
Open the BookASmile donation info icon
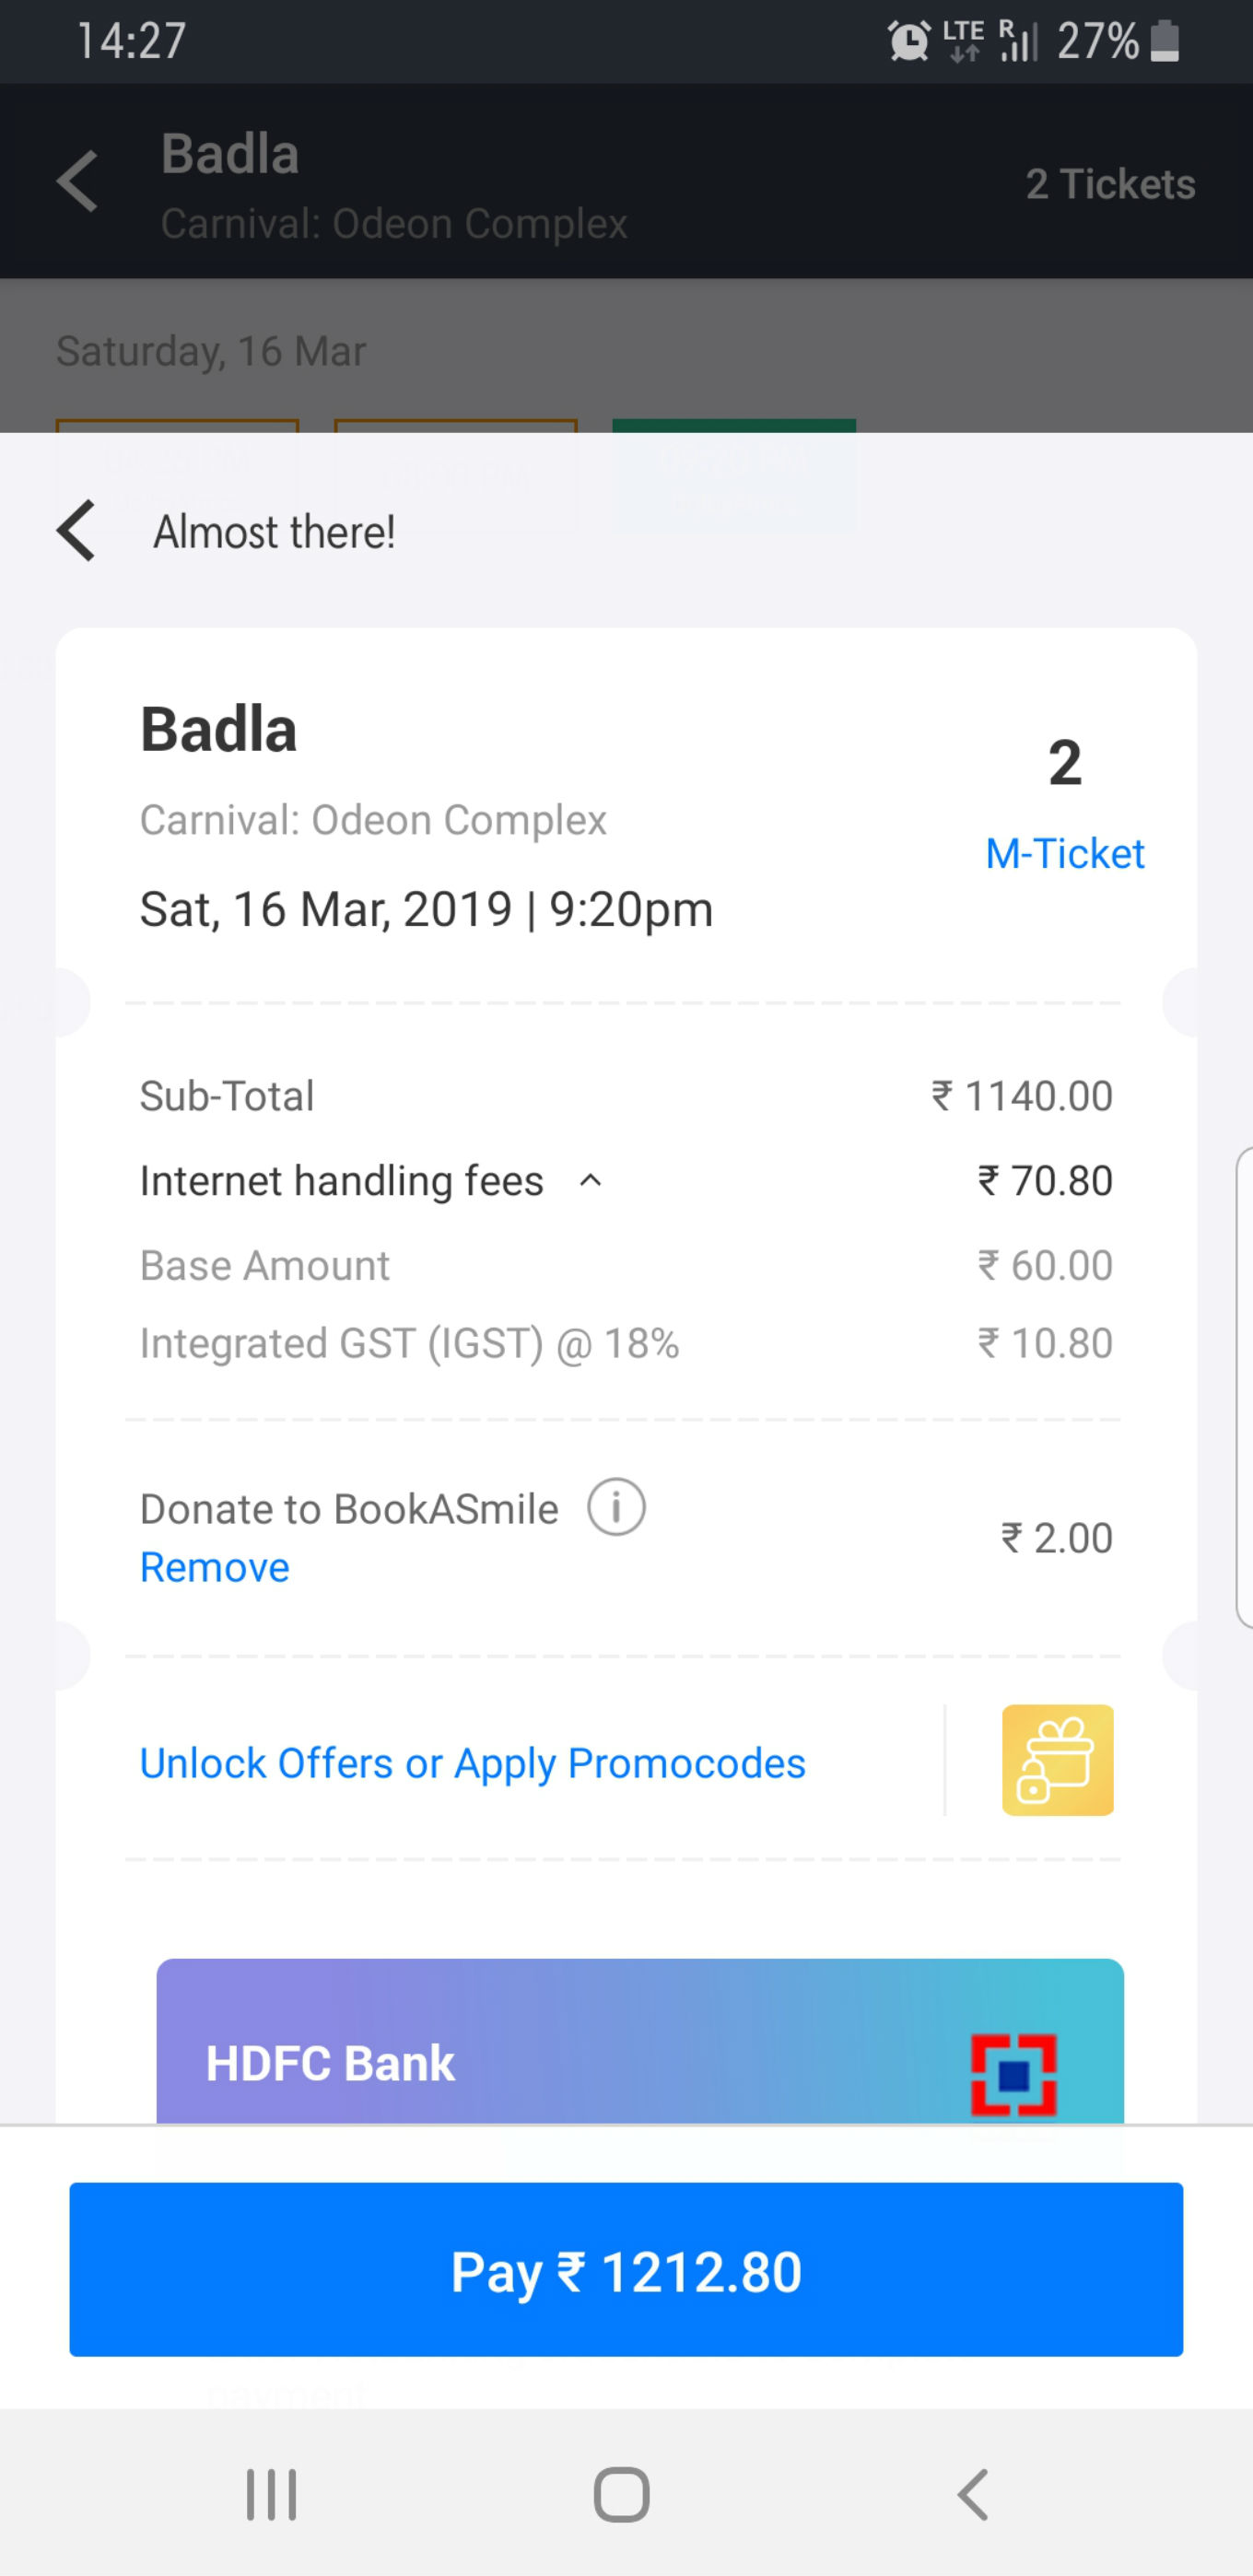(616, 1507)
